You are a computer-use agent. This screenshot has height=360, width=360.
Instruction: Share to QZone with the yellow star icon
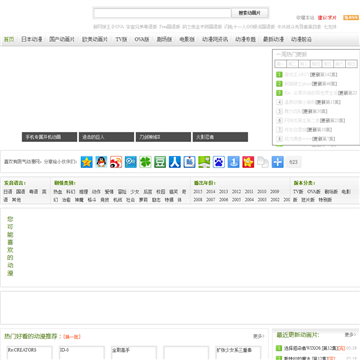(x=87, y=162)
